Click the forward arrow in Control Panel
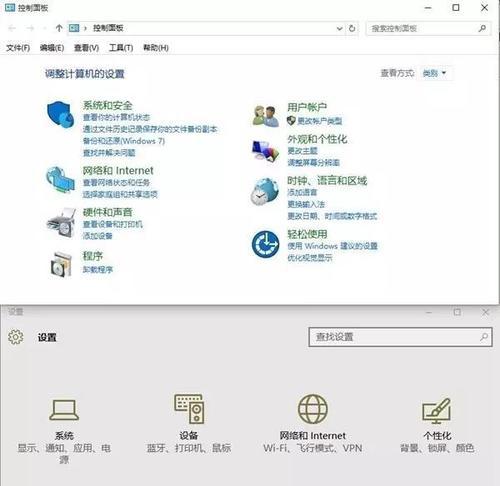This screenshot has width=500, height=486. [x=30, y=28]
